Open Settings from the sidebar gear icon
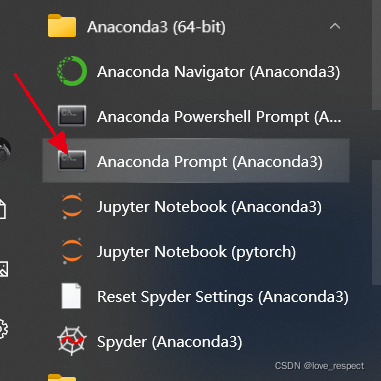381x381 pixels. (x=3, y=329)
